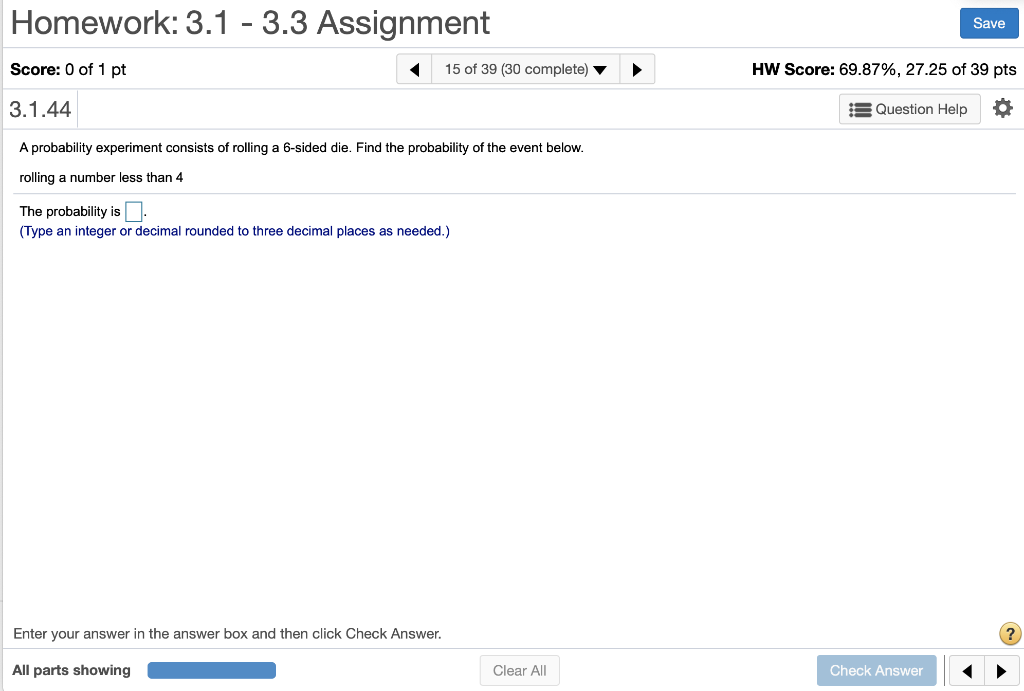Image resolution: width=1024 pixels, height=691 pixels.
Task: Click the left arrow to go to previous question
Action: (x=414, y=69)
